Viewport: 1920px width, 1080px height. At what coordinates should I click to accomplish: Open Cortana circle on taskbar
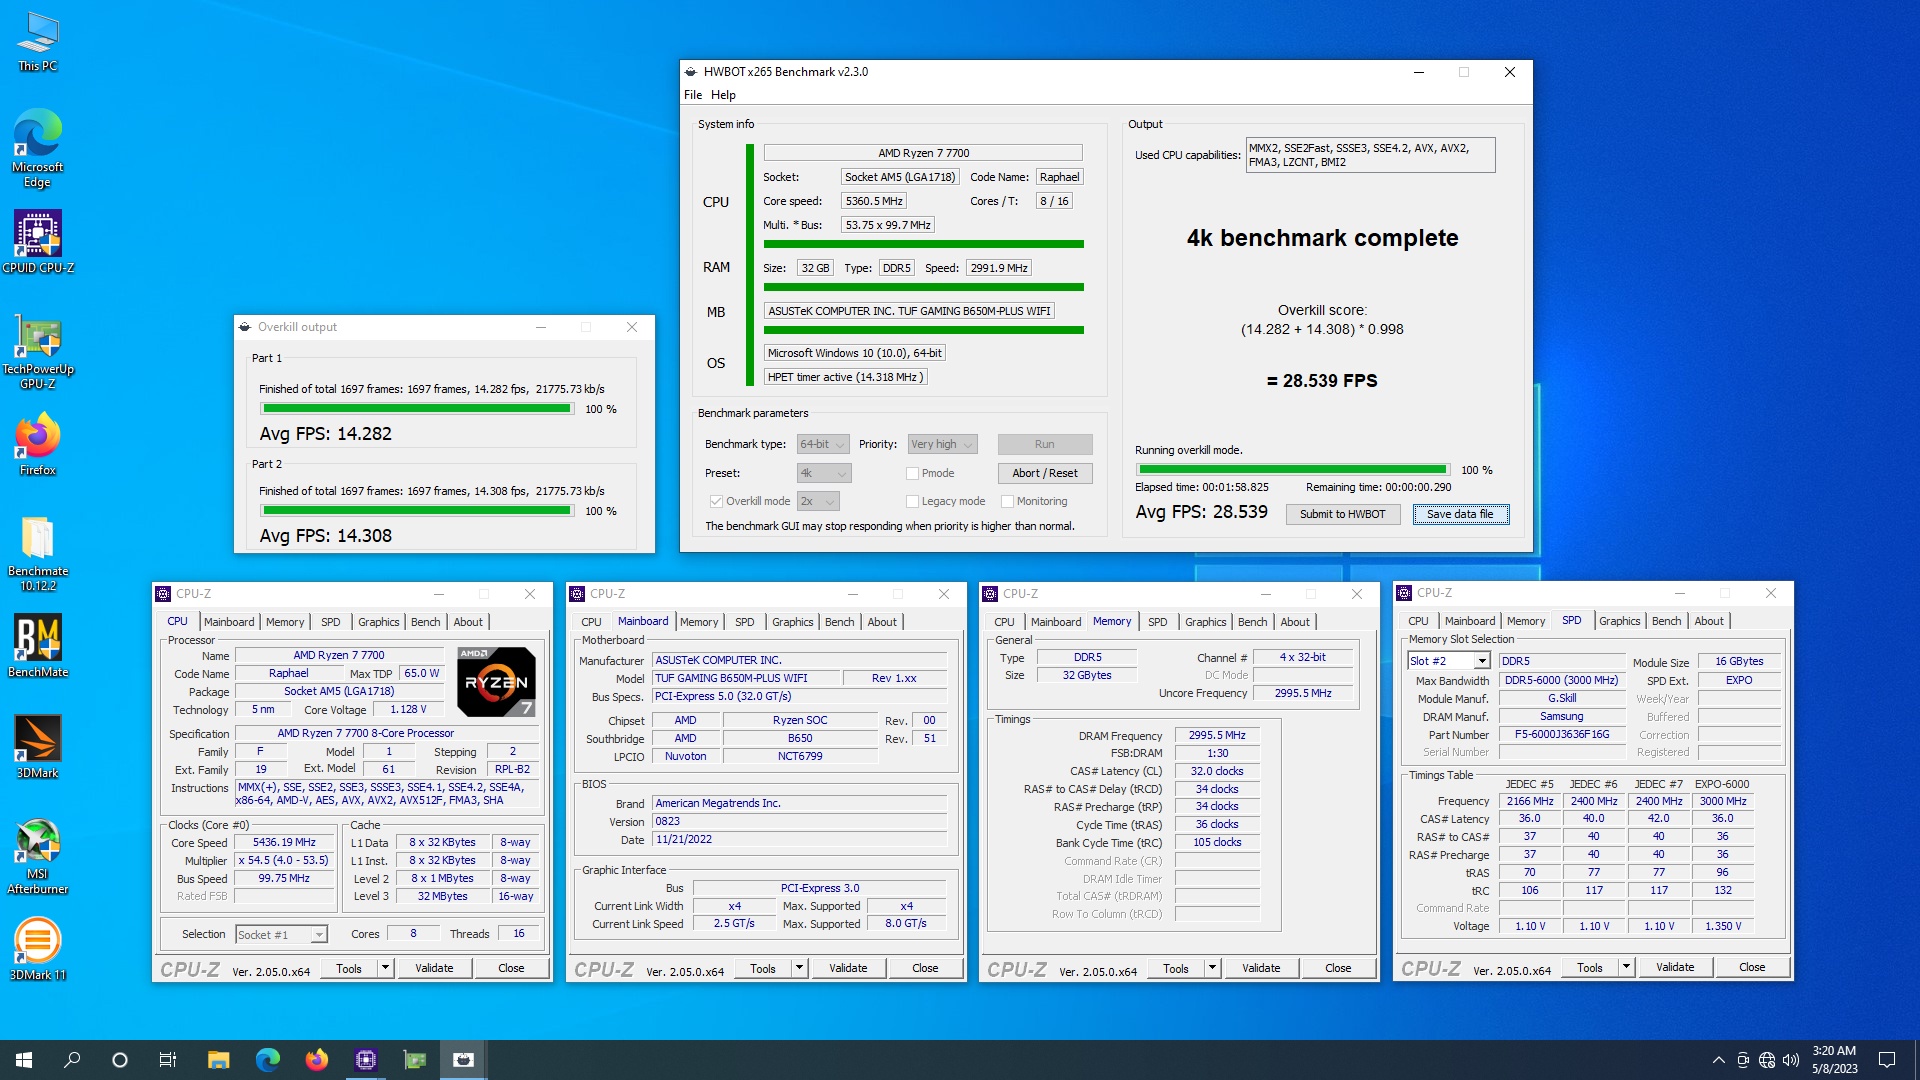tap(120, 1060)
